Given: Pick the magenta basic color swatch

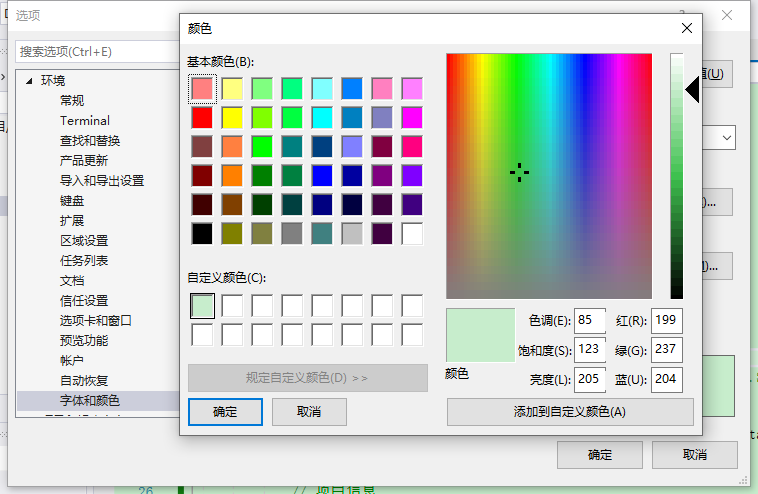Looking at the screenshot, I should tap(412, 118).
